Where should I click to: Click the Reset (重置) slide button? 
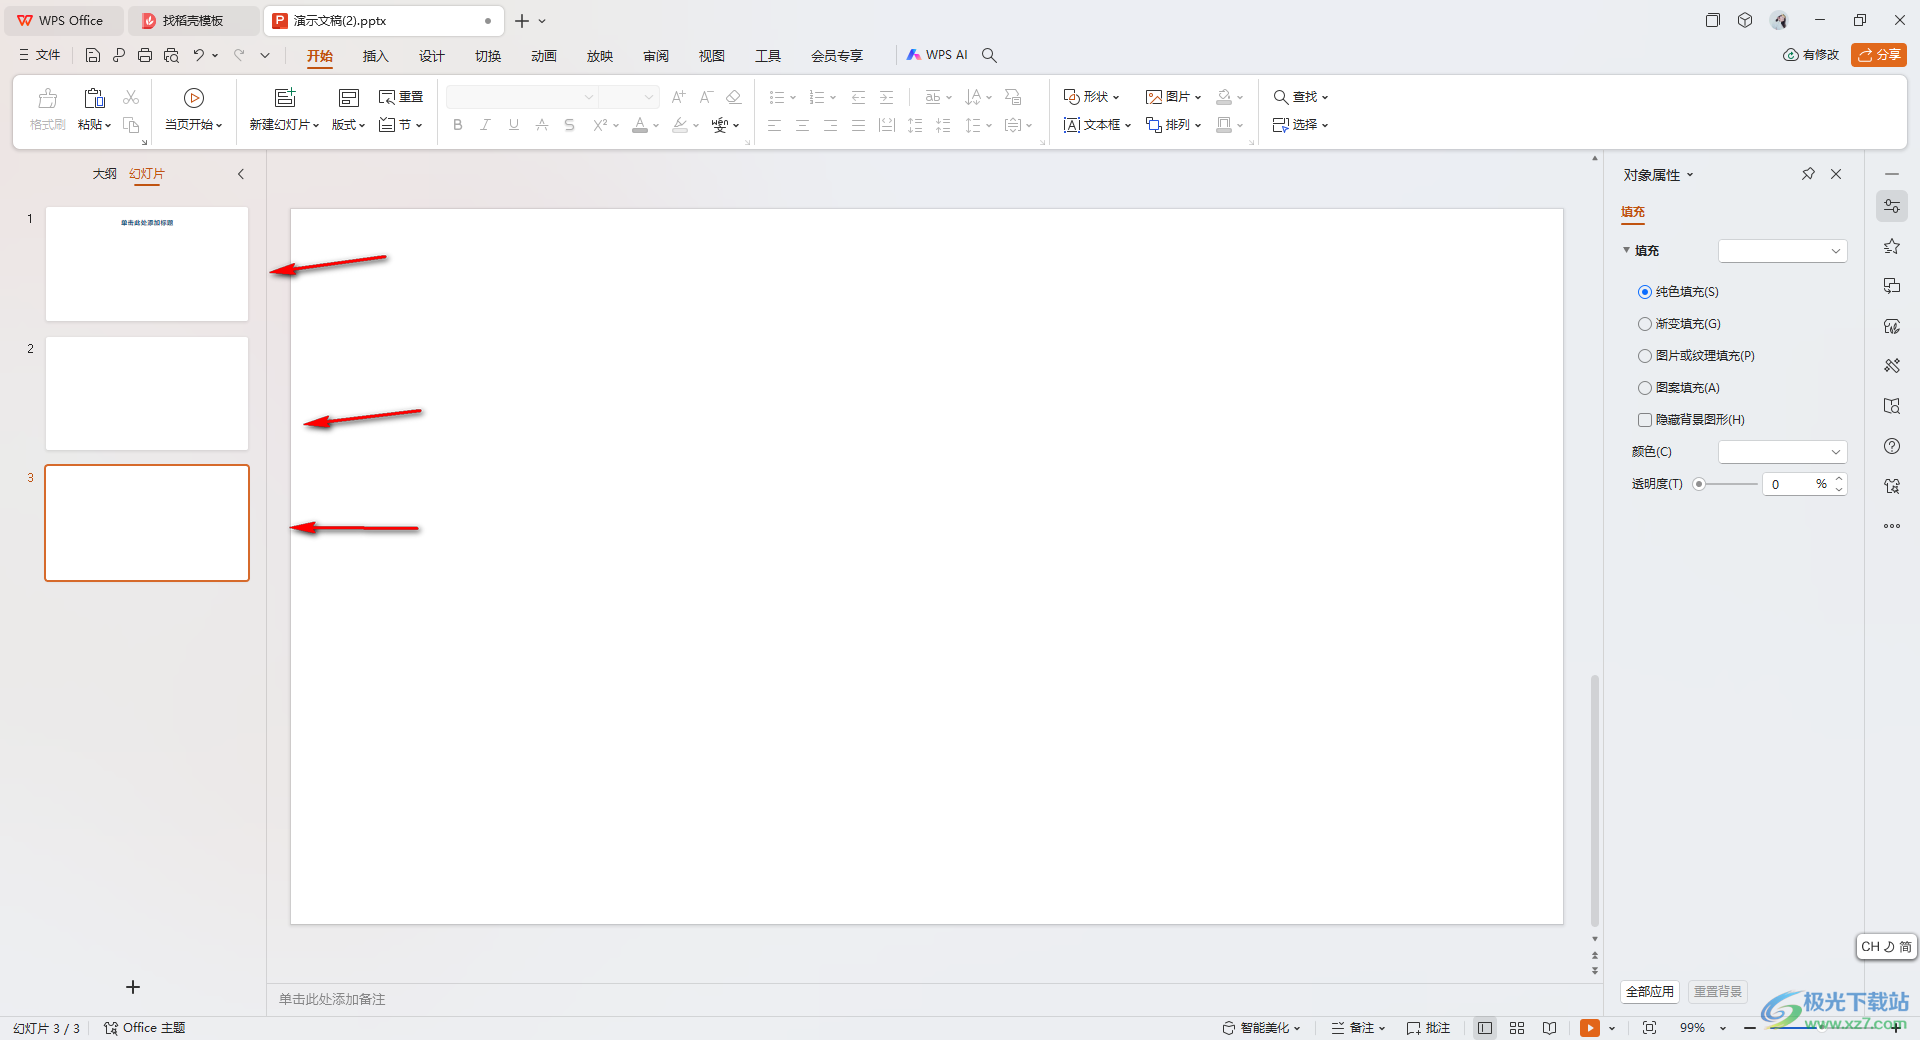(x=401, y=97)
